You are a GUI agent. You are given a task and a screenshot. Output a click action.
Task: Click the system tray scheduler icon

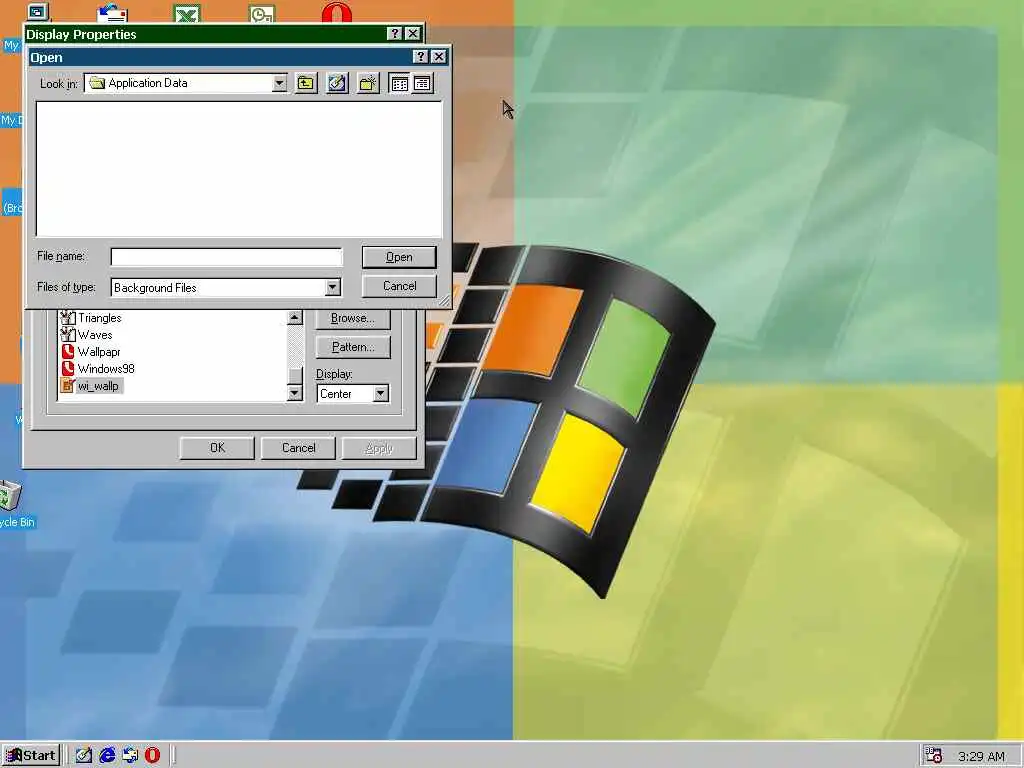pyautogui.click(x=935, y=756)
